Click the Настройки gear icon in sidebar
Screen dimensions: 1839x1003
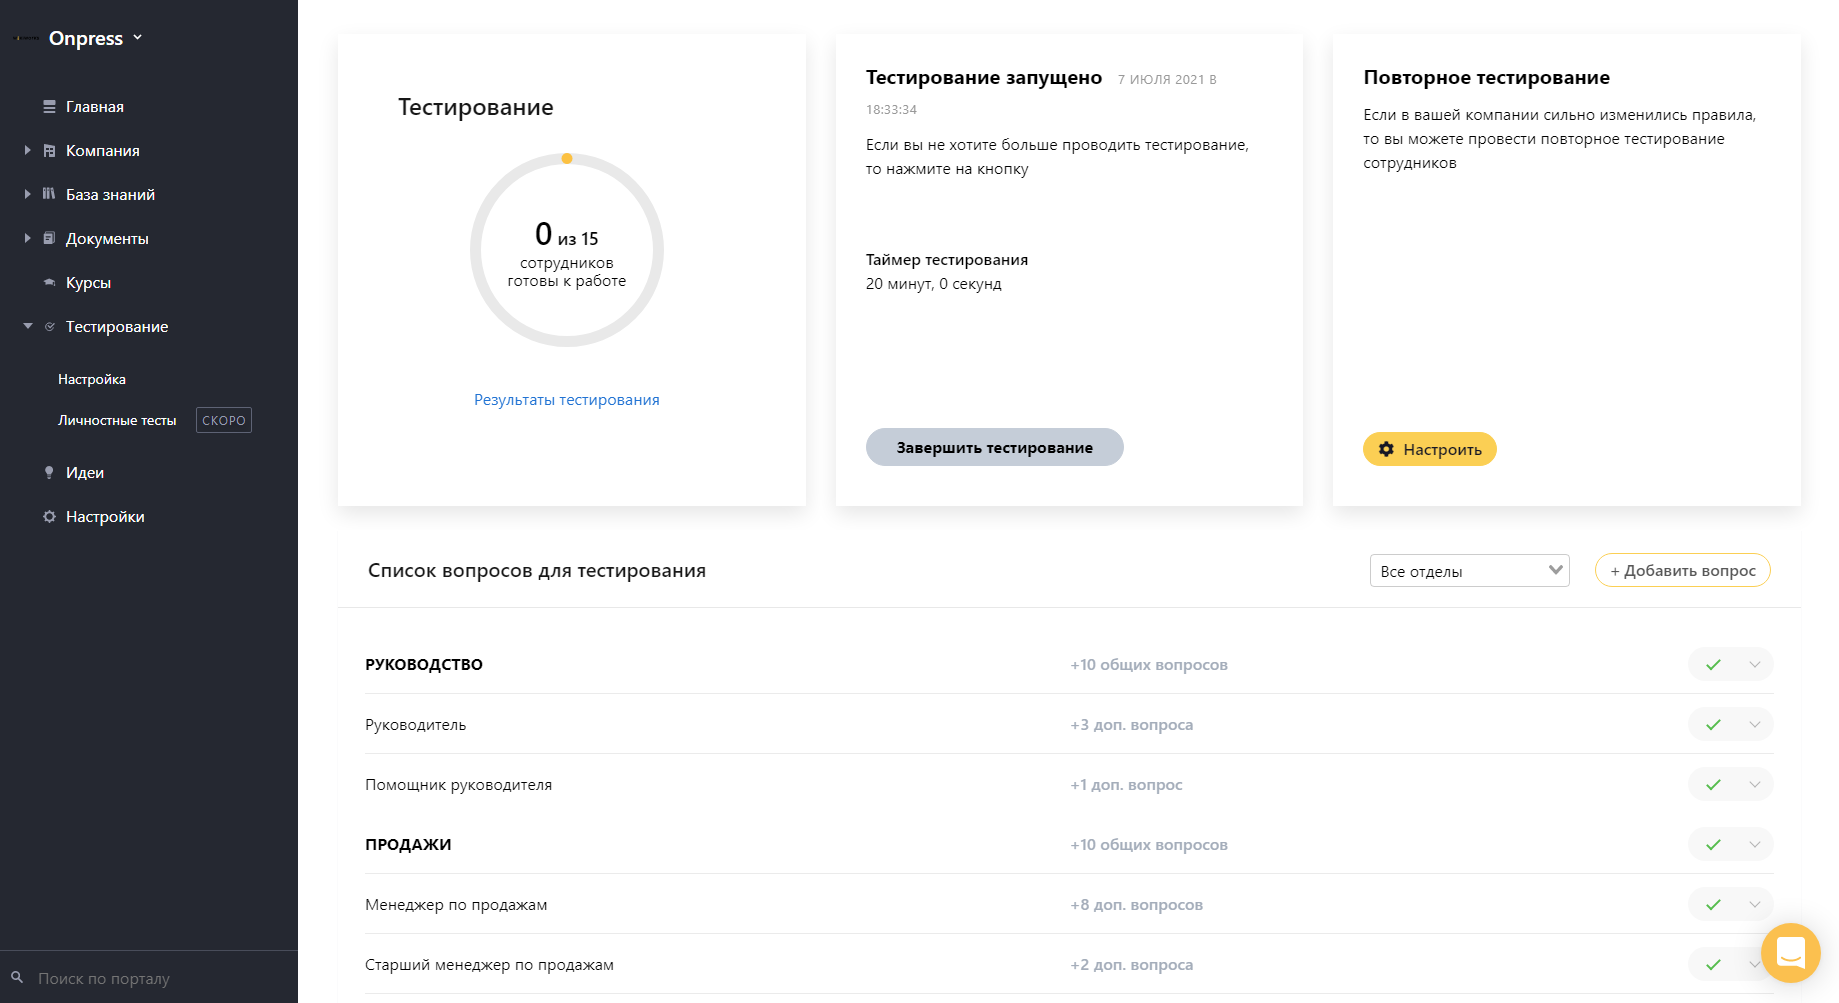[x=49, y=517]
